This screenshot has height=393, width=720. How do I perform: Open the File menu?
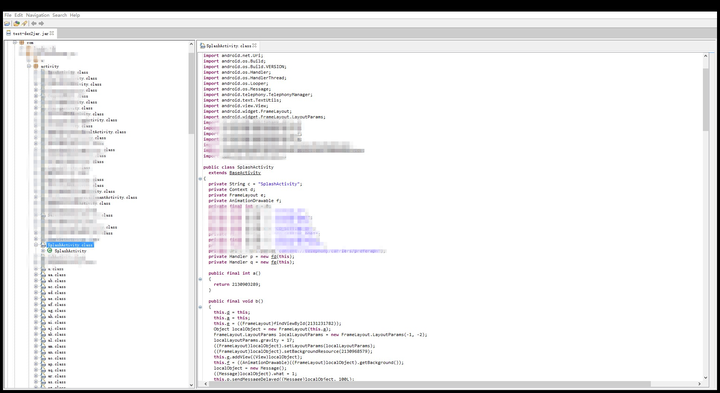coord(8,15)
